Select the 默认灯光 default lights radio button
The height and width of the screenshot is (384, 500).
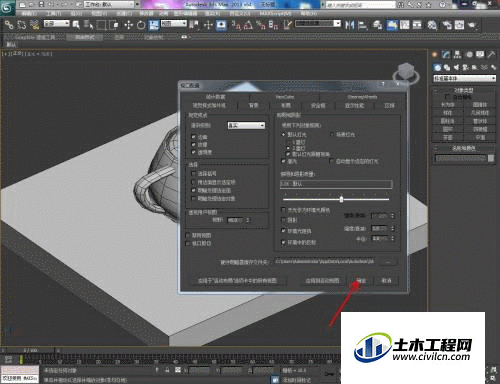(284, 134)
